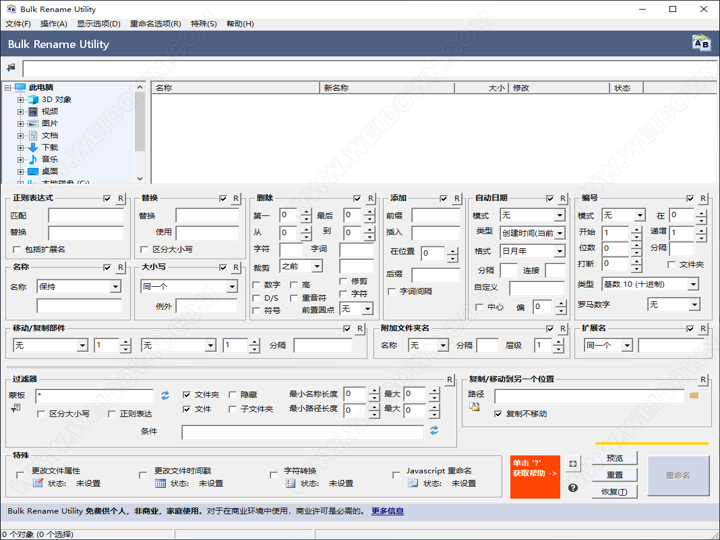Open the 重命名选项(R) menu

pos(155,23)
